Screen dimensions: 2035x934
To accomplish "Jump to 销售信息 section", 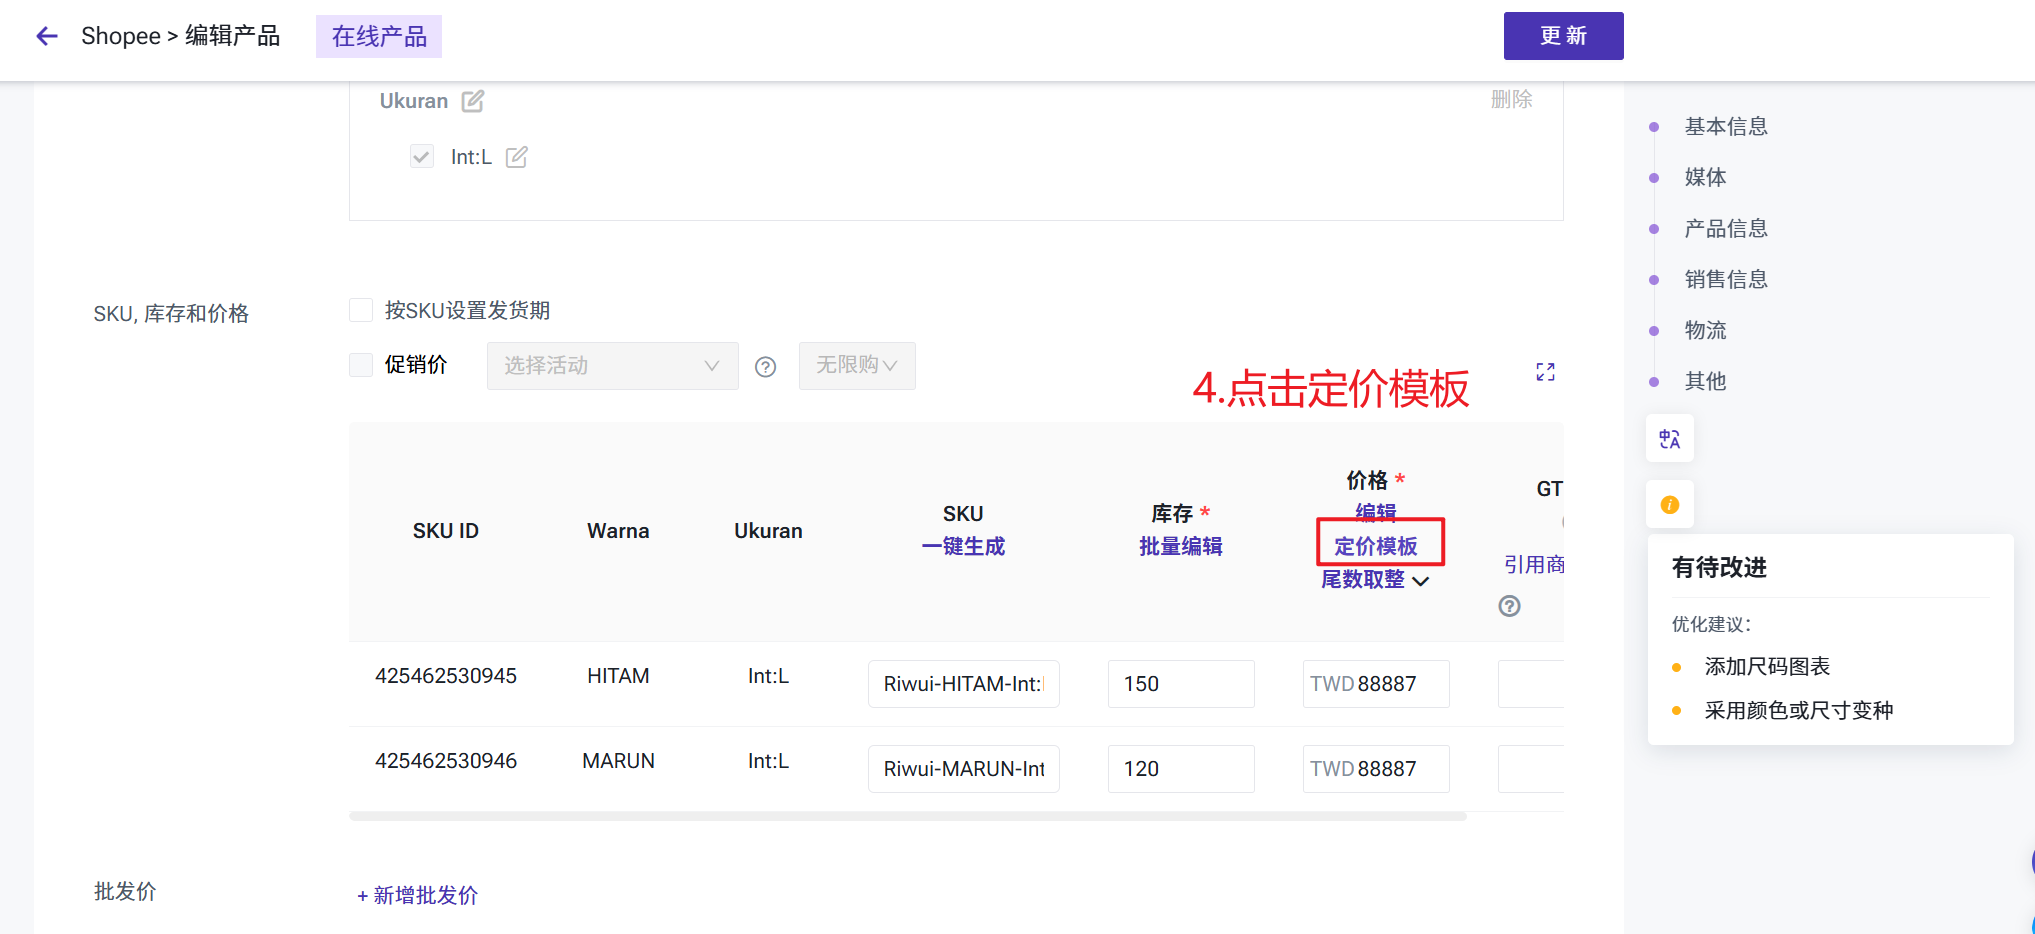I will (x=1725, y=280).
